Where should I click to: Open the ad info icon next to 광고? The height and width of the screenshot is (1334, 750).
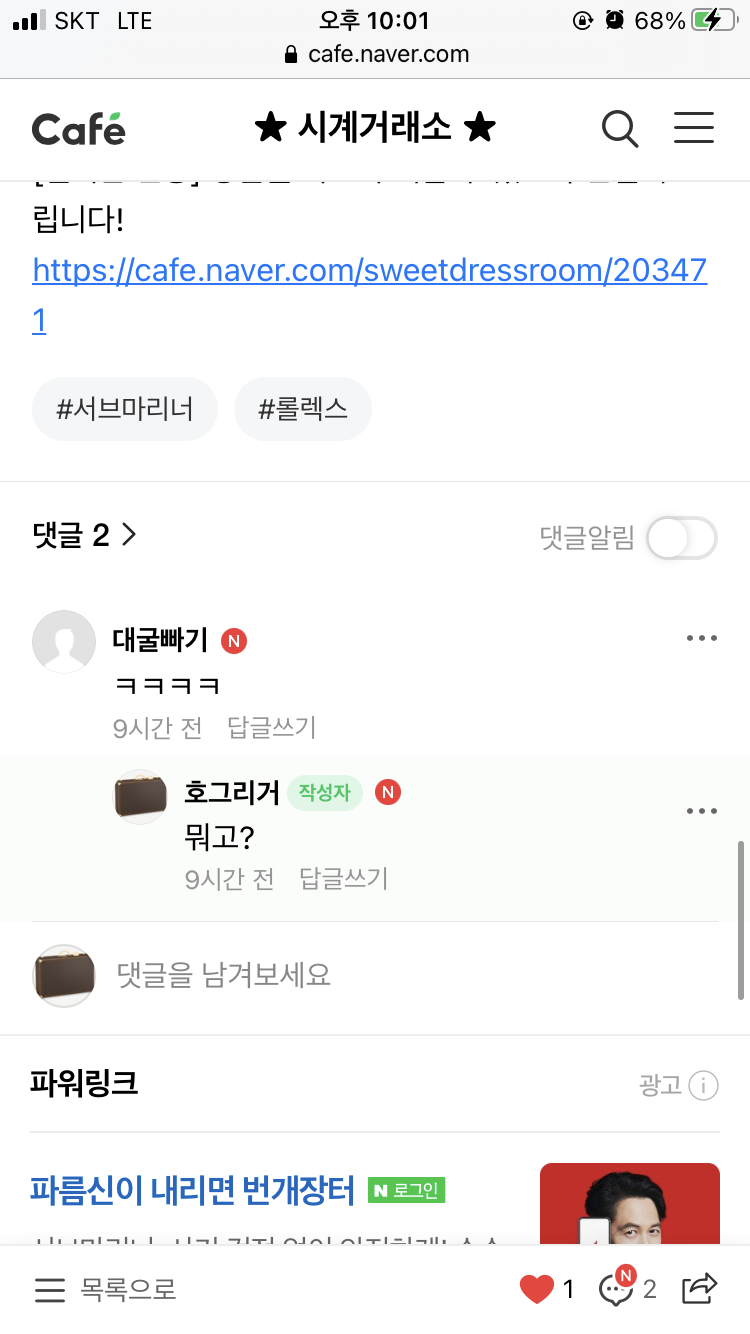(703, 1085)
